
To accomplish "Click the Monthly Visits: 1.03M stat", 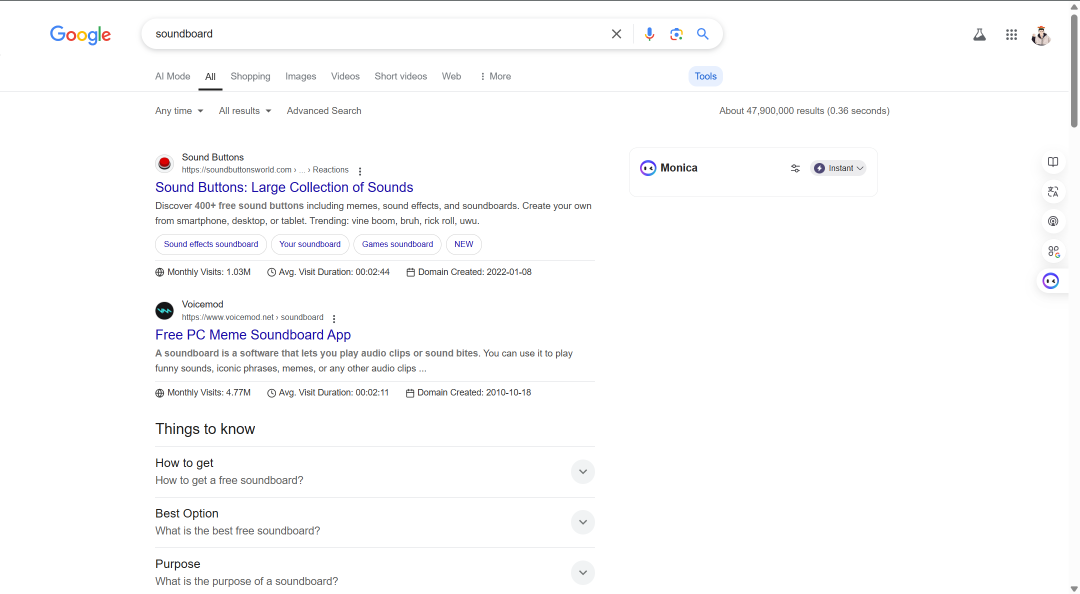I will point(203,272).
